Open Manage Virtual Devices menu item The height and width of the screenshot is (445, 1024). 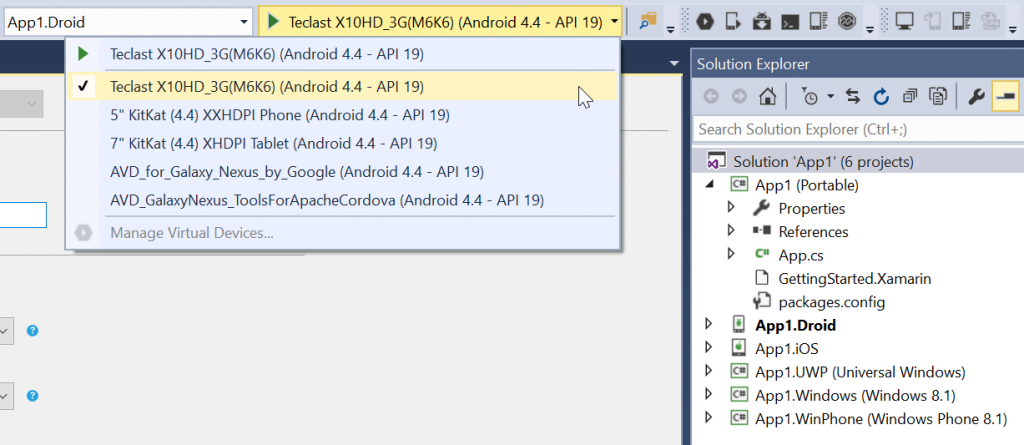[342, 233]
